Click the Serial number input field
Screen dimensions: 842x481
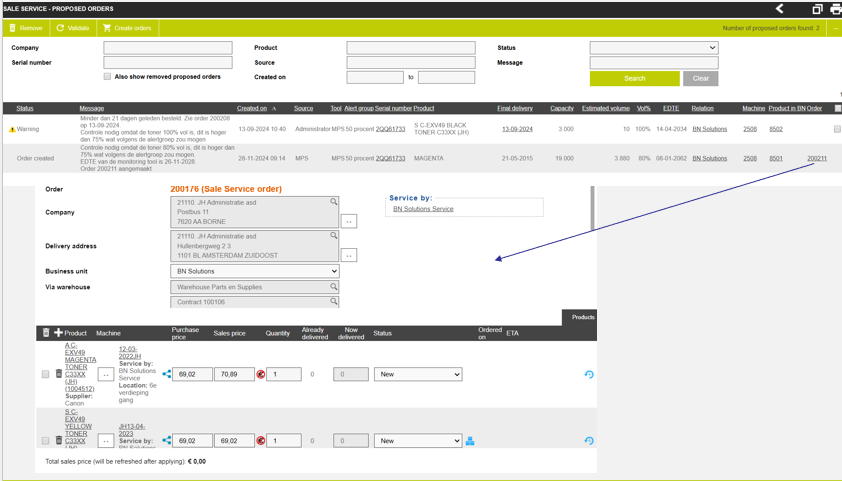168,63
